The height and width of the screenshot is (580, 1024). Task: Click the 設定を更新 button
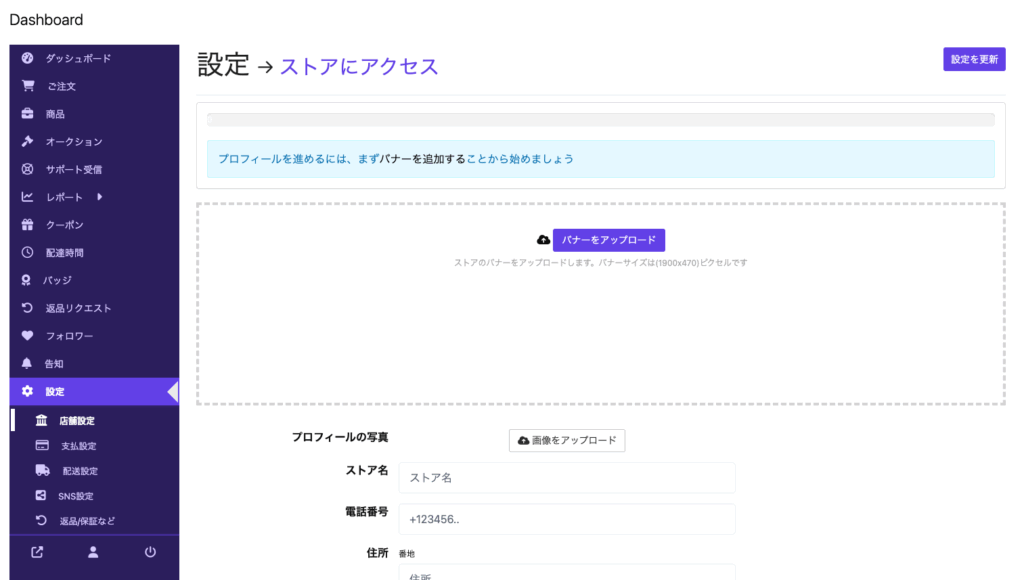tap(973, 59)
